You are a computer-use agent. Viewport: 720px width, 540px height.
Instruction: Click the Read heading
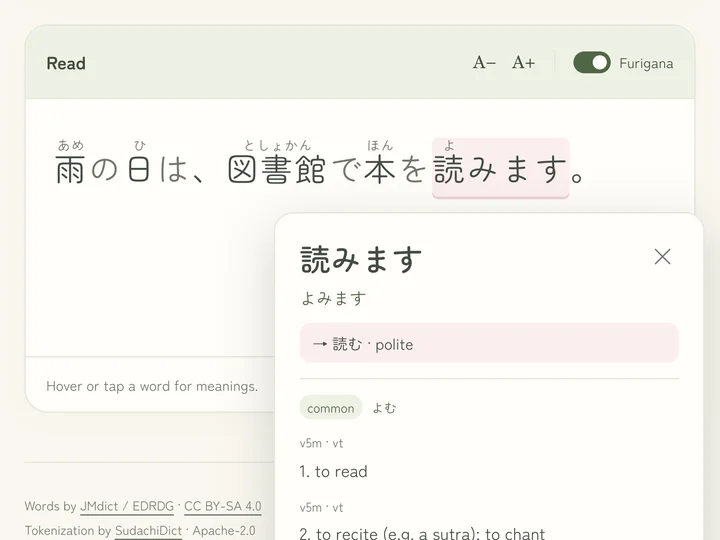(66, 63)
